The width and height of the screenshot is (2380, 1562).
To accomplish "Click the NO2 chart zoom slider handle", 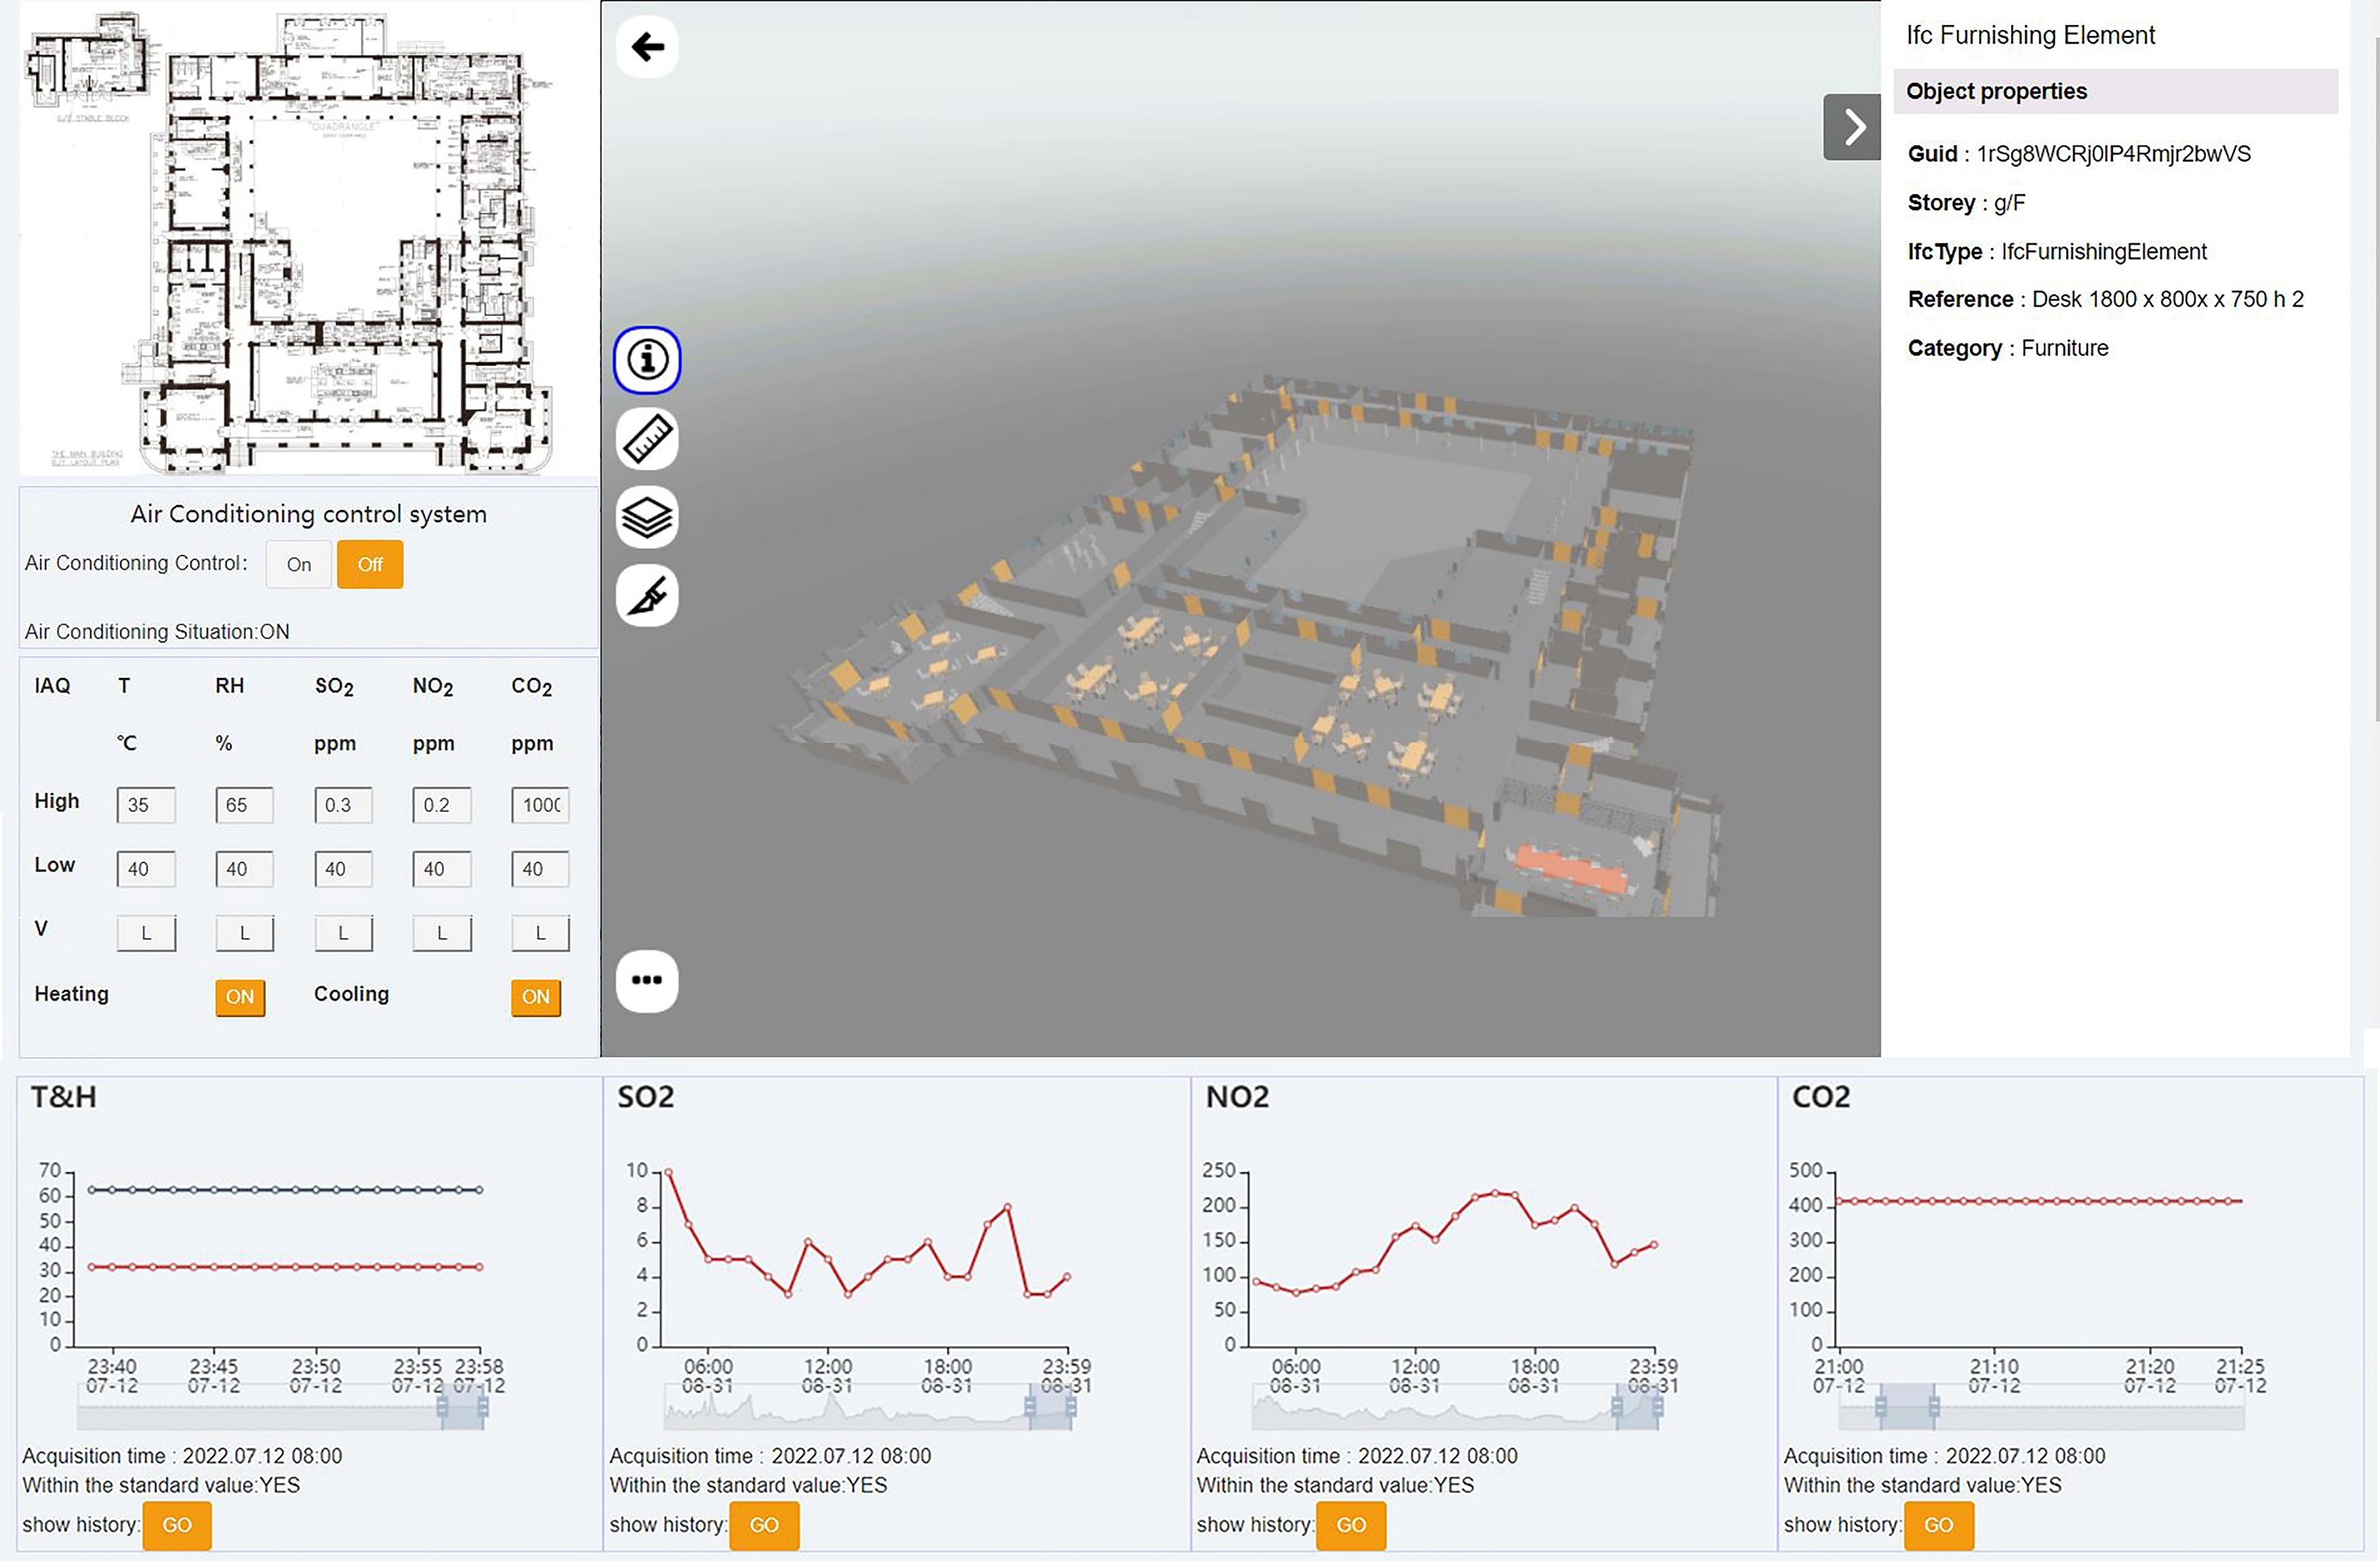I will (1618, 1408).
